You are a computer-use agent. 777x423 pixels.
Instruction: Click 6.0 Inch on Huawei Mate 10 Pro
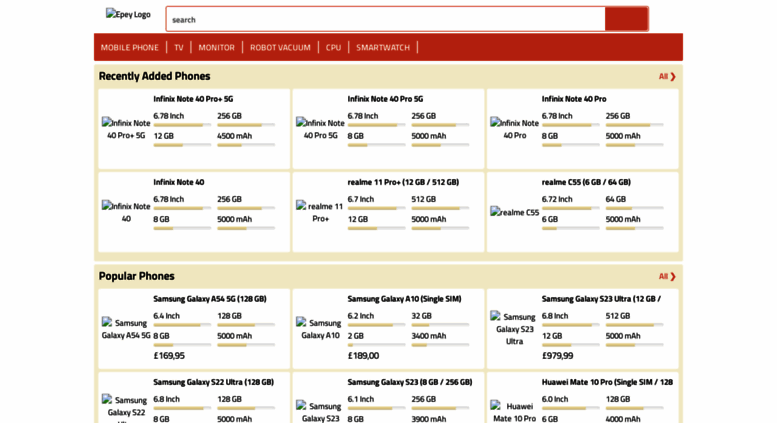[555, 399]
